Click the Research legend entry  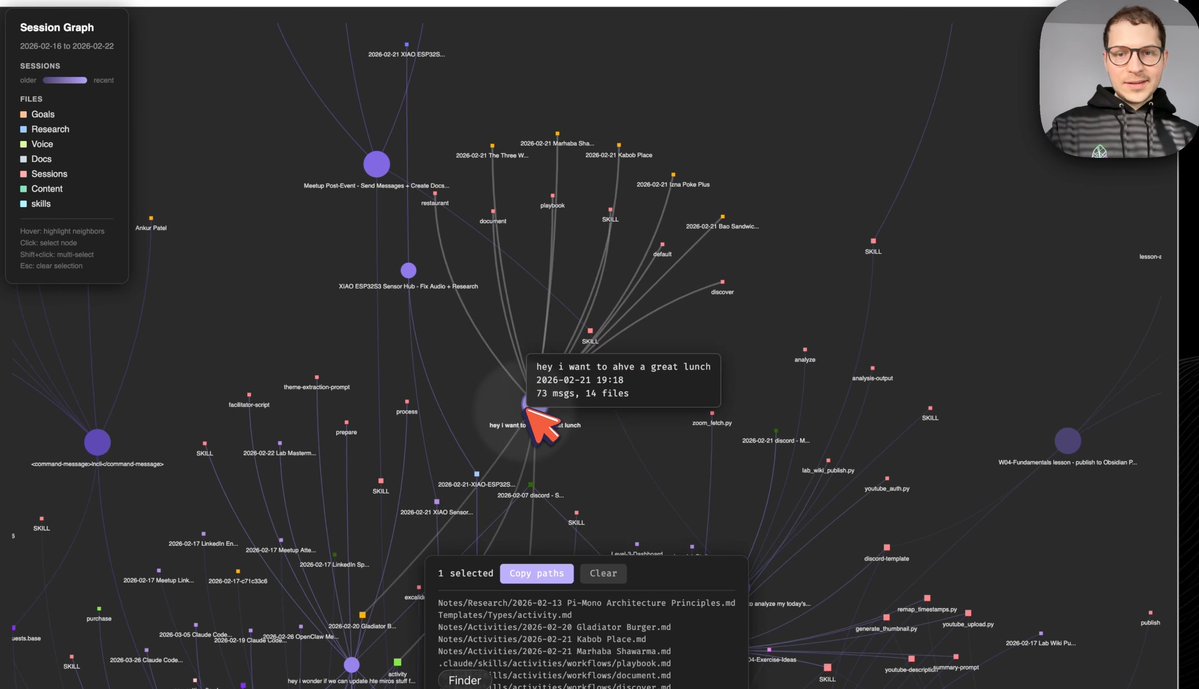(x=50, y=129)
